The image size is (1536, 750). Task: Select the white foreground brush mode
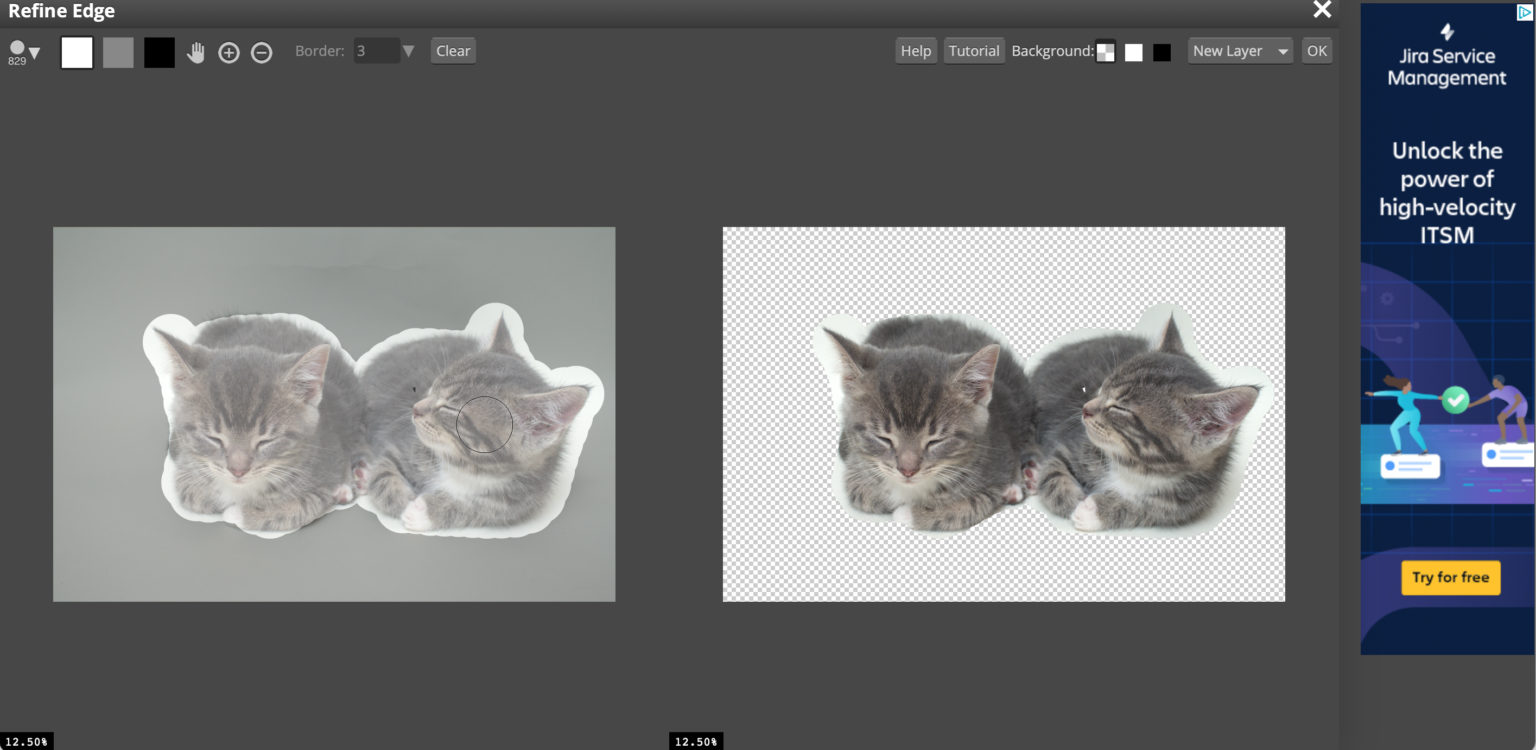76,51
